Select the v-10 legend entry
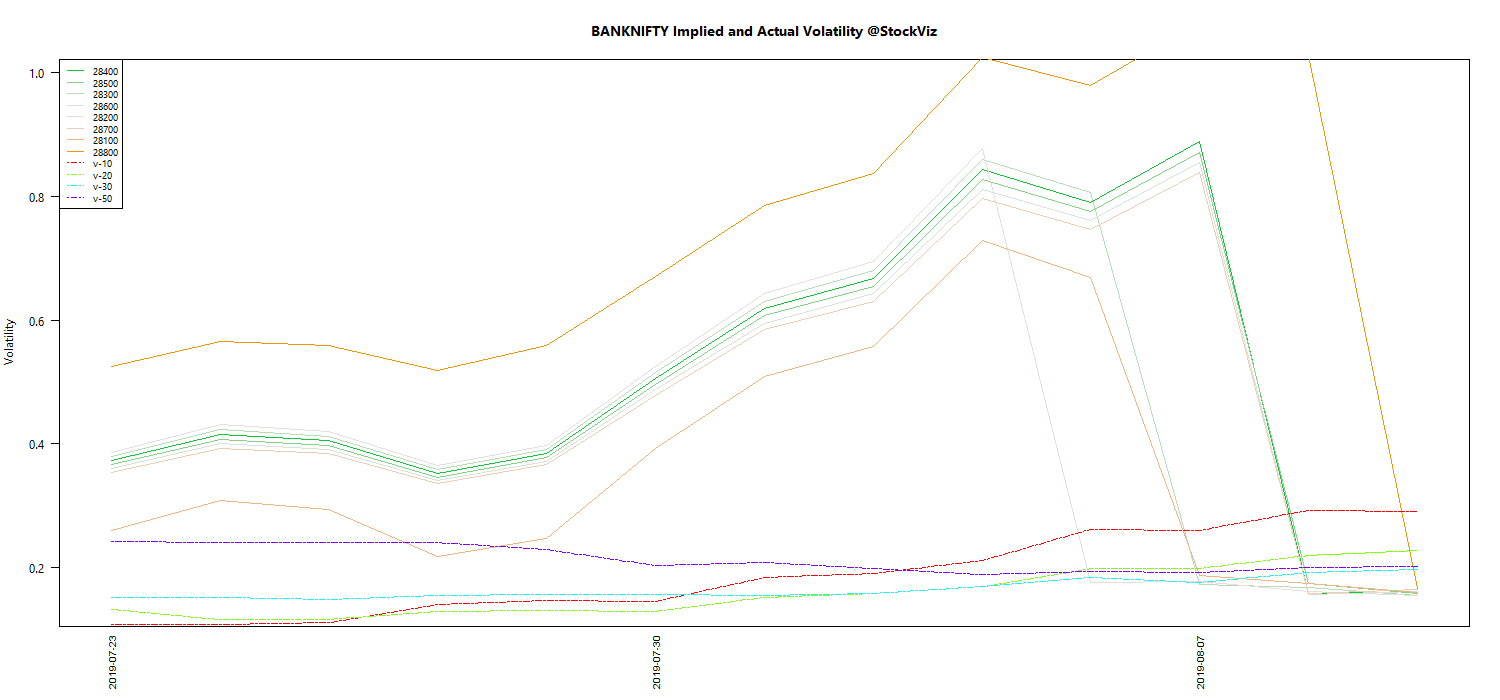 89,164
